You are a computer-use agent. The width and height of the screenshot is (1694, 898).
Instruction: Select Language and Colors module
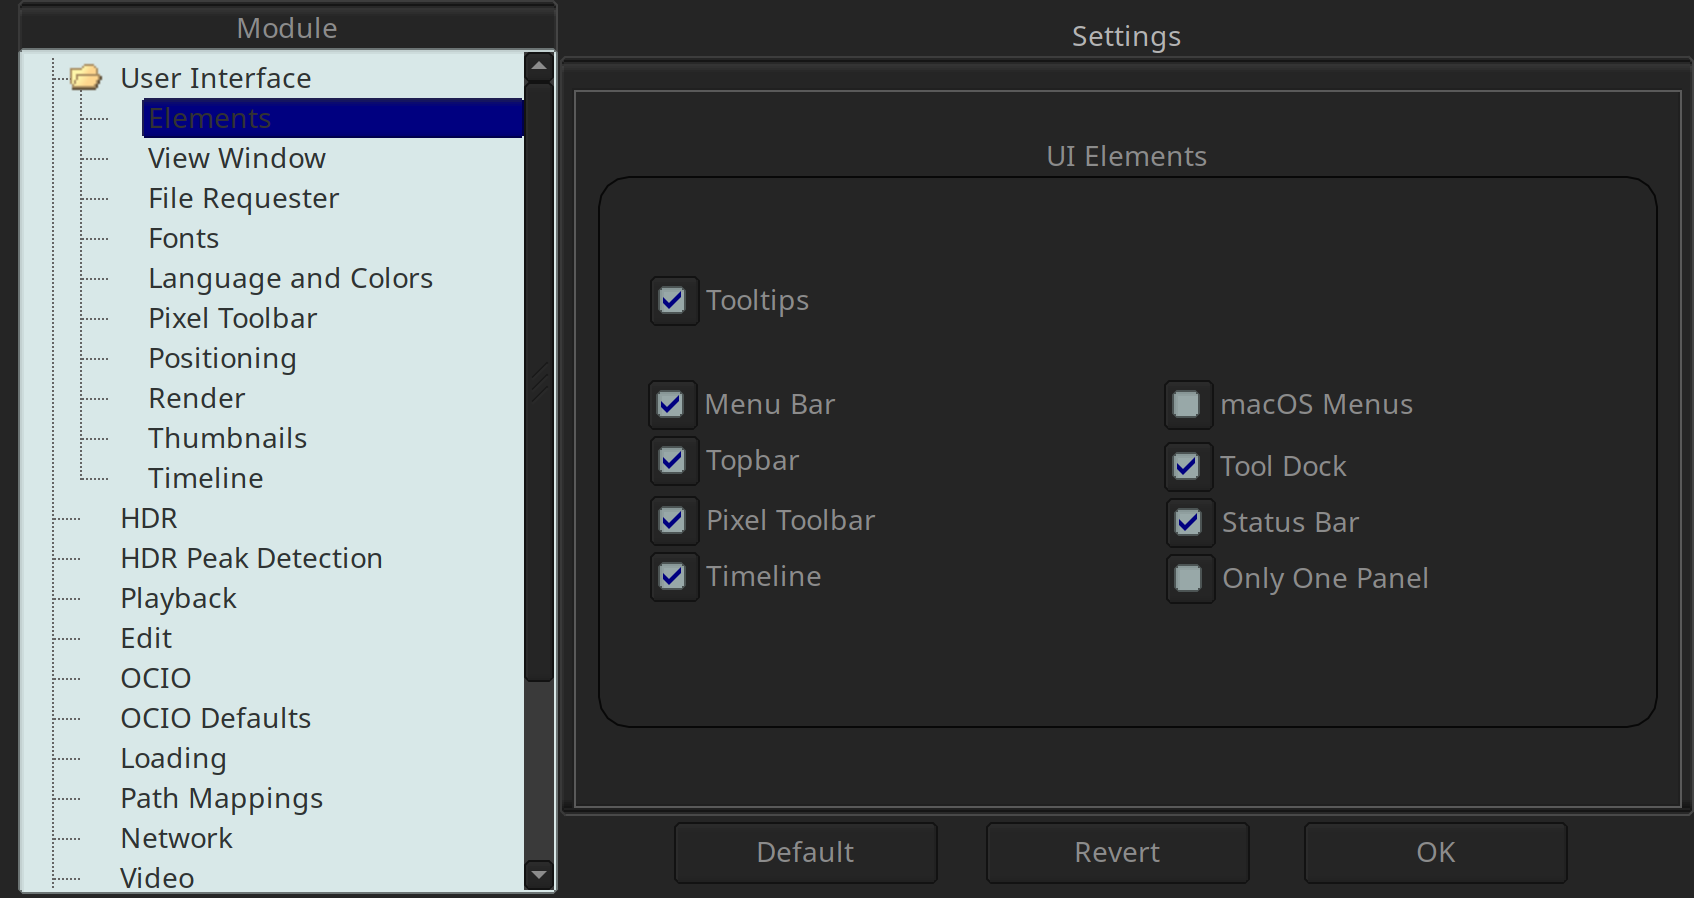(291, 278)
